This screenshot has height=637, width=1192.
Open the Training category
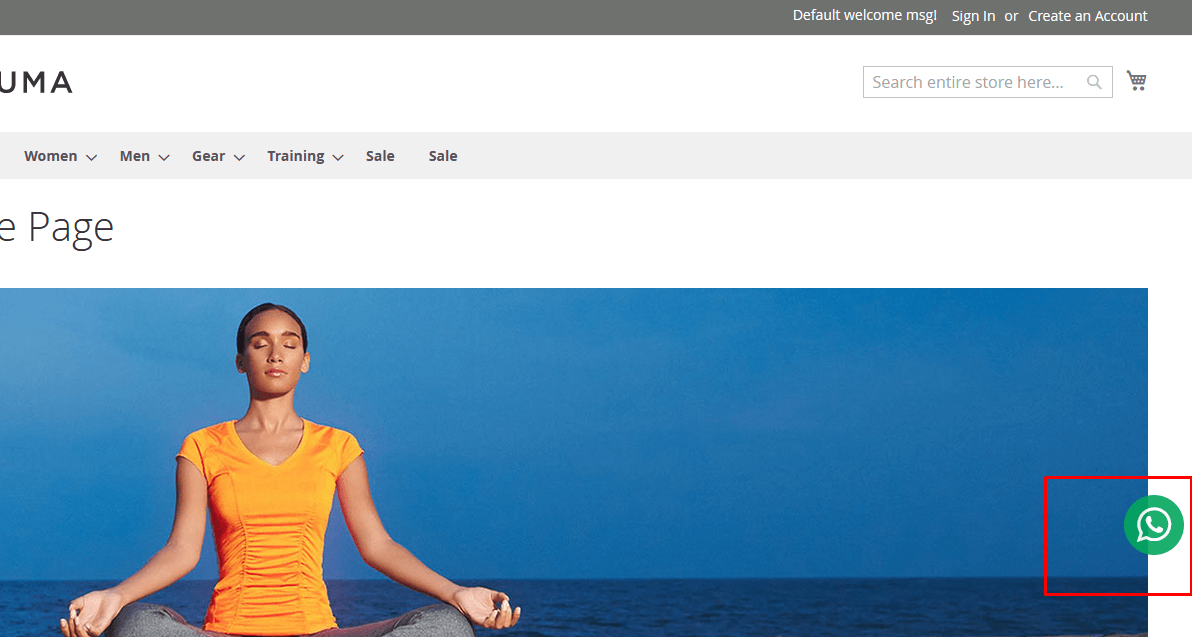tap(296, 156)
